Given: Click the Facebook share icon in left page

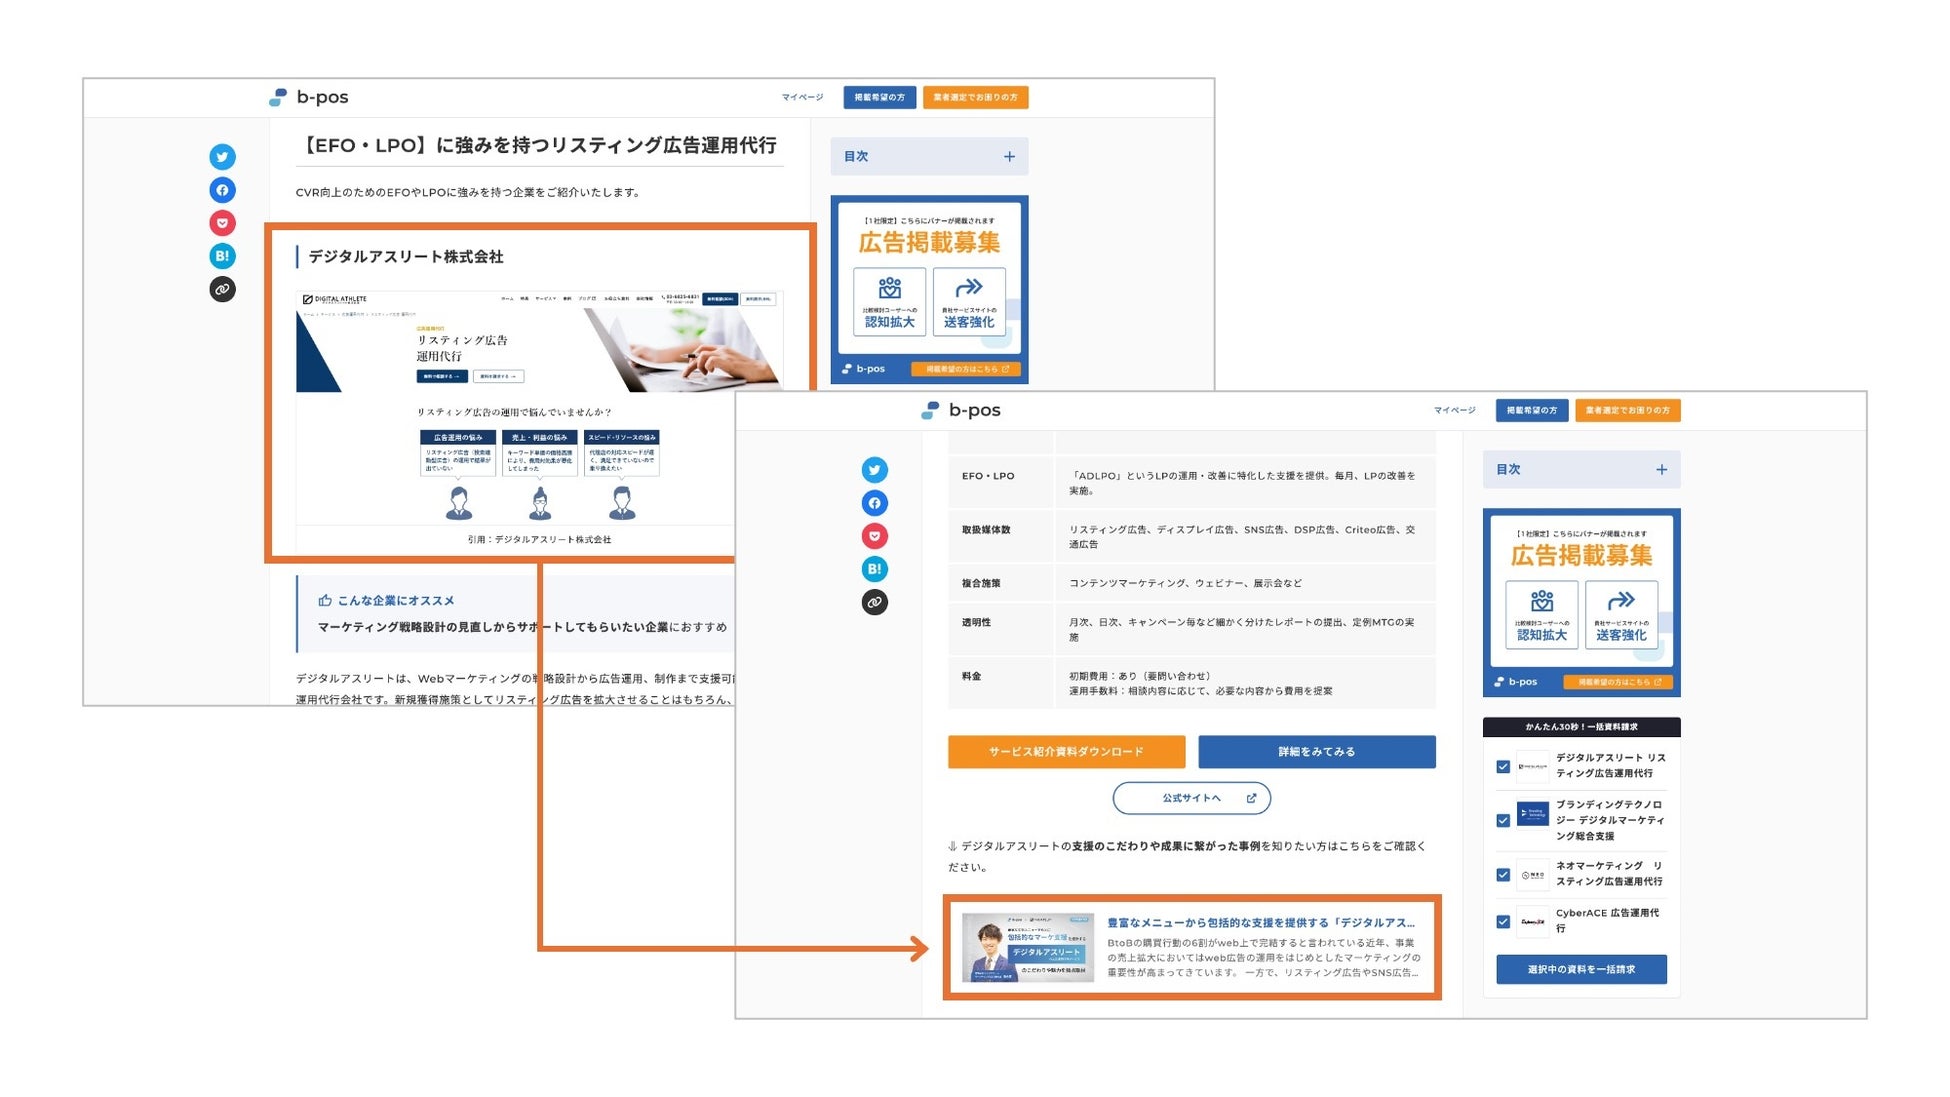Looking at the screenshot, I should 222,190.
